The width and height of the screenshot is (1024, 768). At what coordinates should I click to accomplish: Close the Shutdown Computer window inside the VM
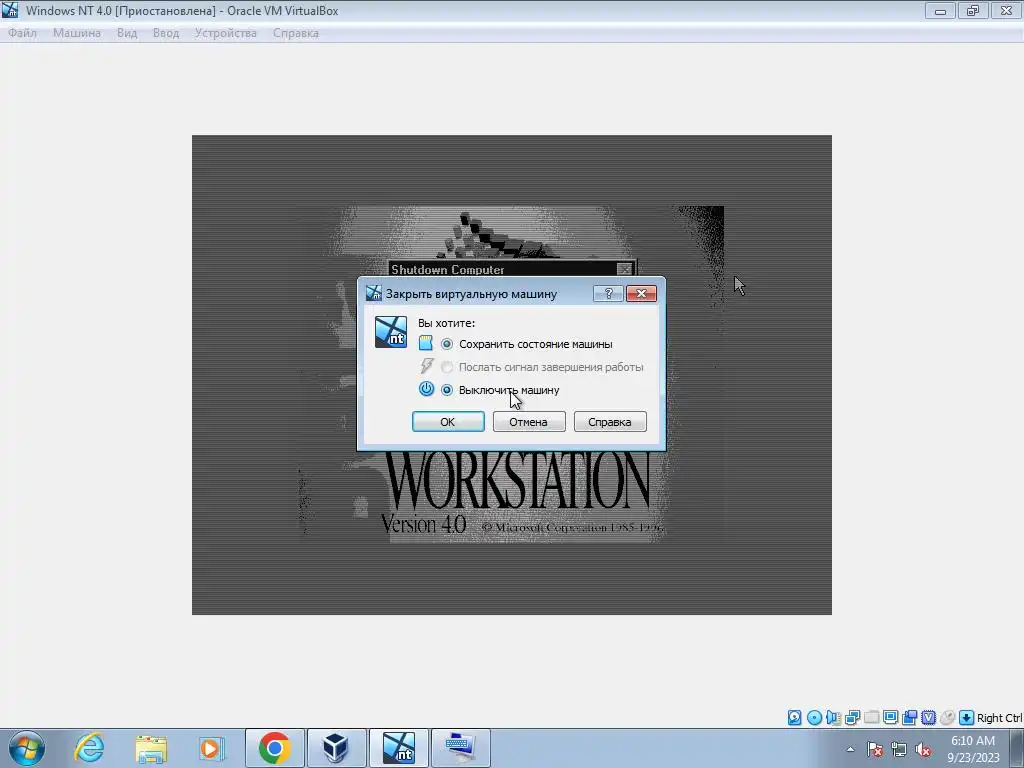pyautogui.click(x=624, y=269)
